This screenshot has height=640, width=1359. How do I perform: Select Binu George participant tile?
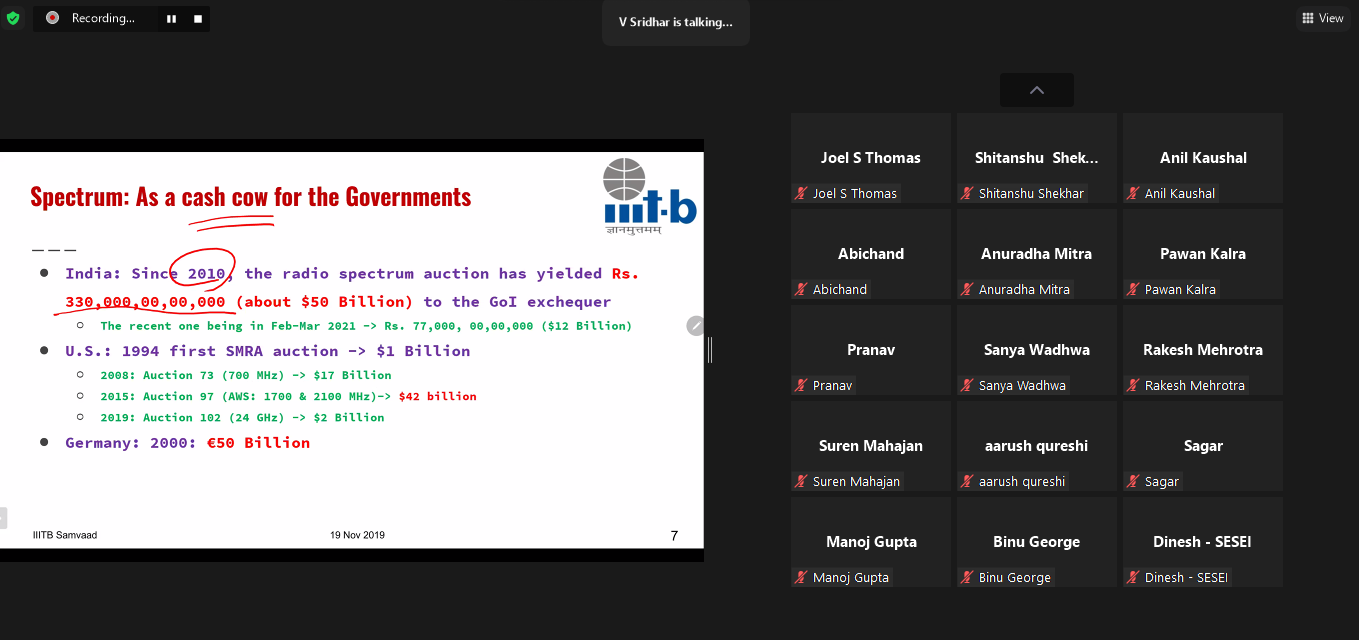coord(1037,542)
